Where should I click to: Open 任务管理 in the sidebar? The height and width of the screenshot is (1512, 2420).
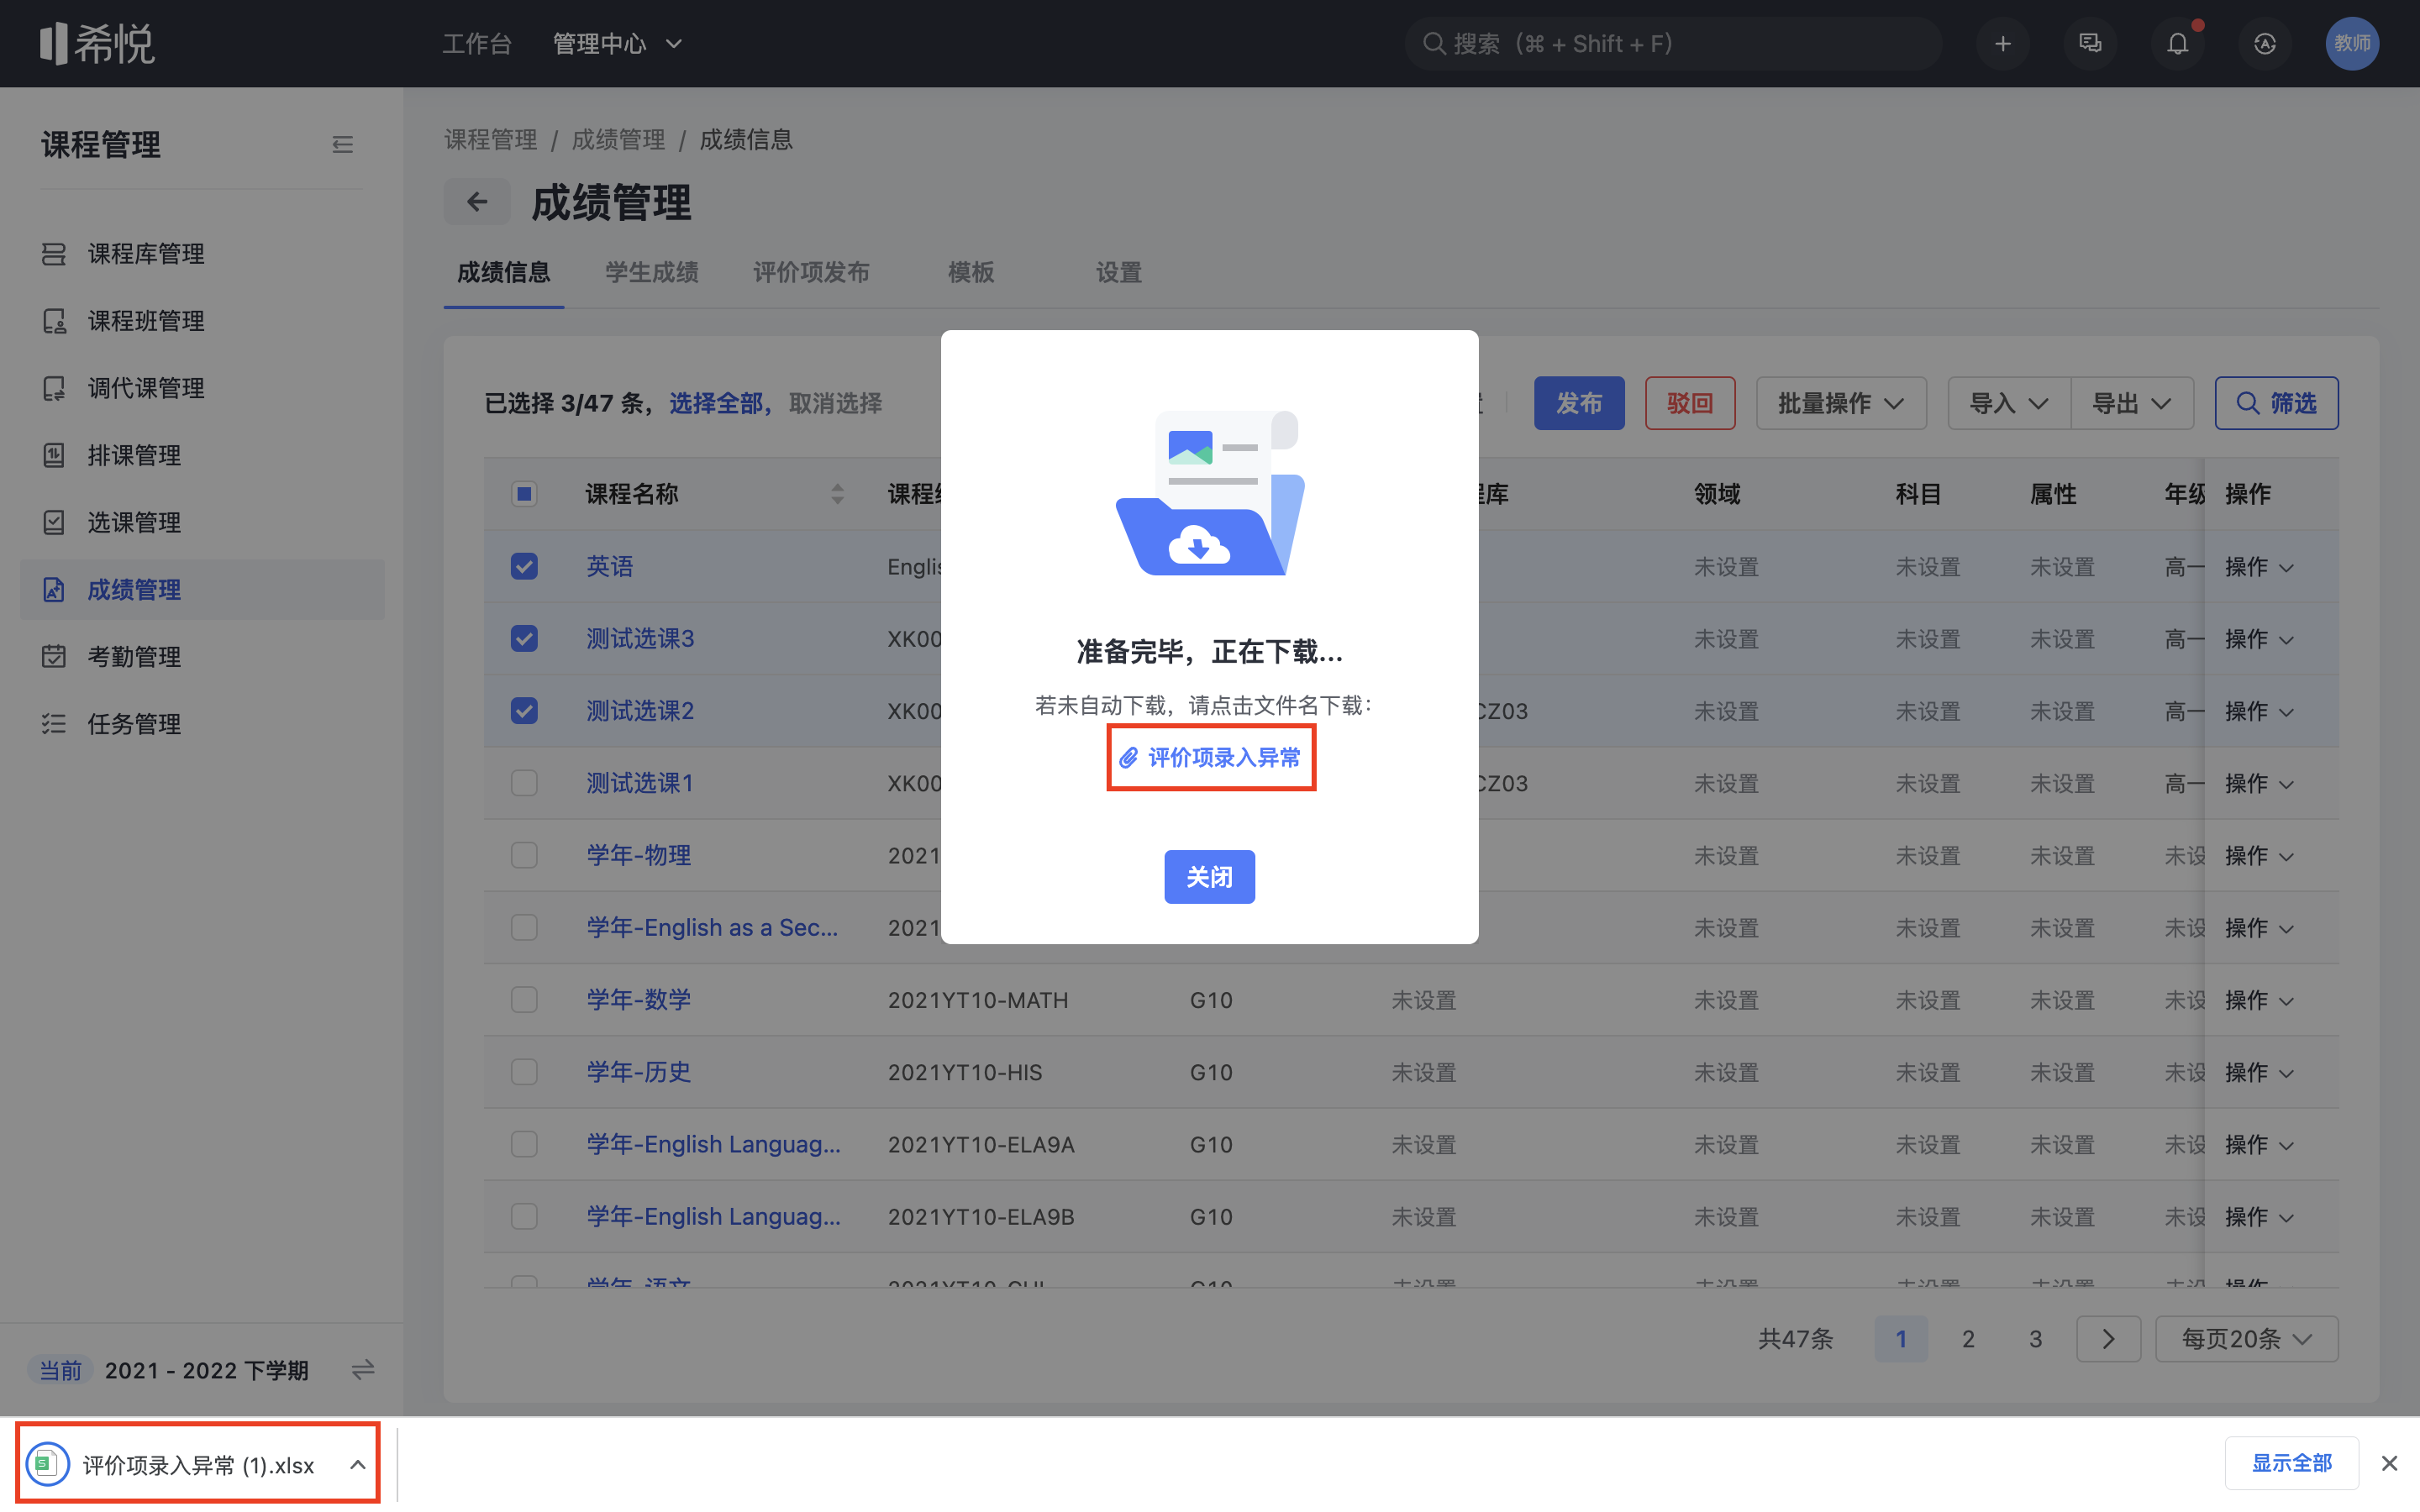tap(202, 724)
